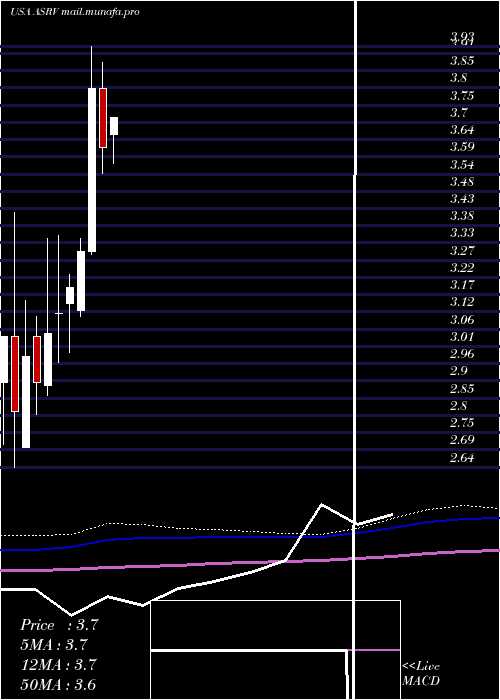Click the peak of the thick white line
The image size is (500, 700).
click(322, 505)
